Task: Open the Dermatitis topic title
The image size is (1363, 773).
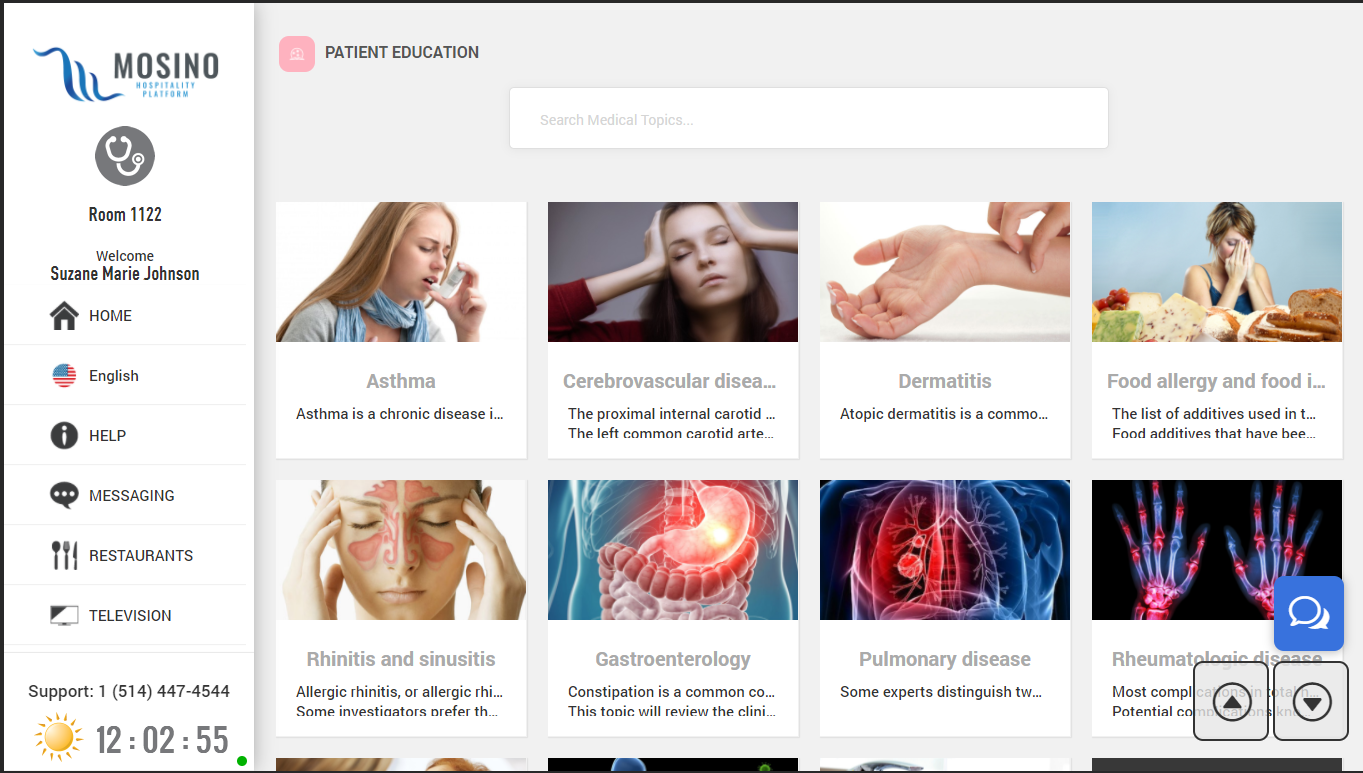Action: [945, 381]
